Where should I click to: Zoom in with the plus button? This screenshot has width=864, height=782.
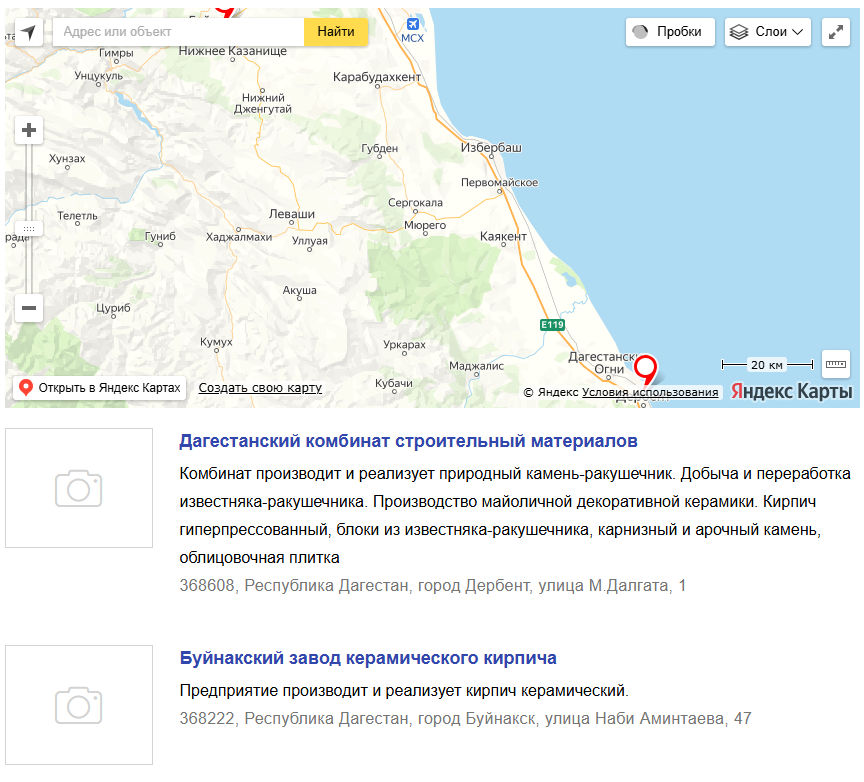point(29,130)
